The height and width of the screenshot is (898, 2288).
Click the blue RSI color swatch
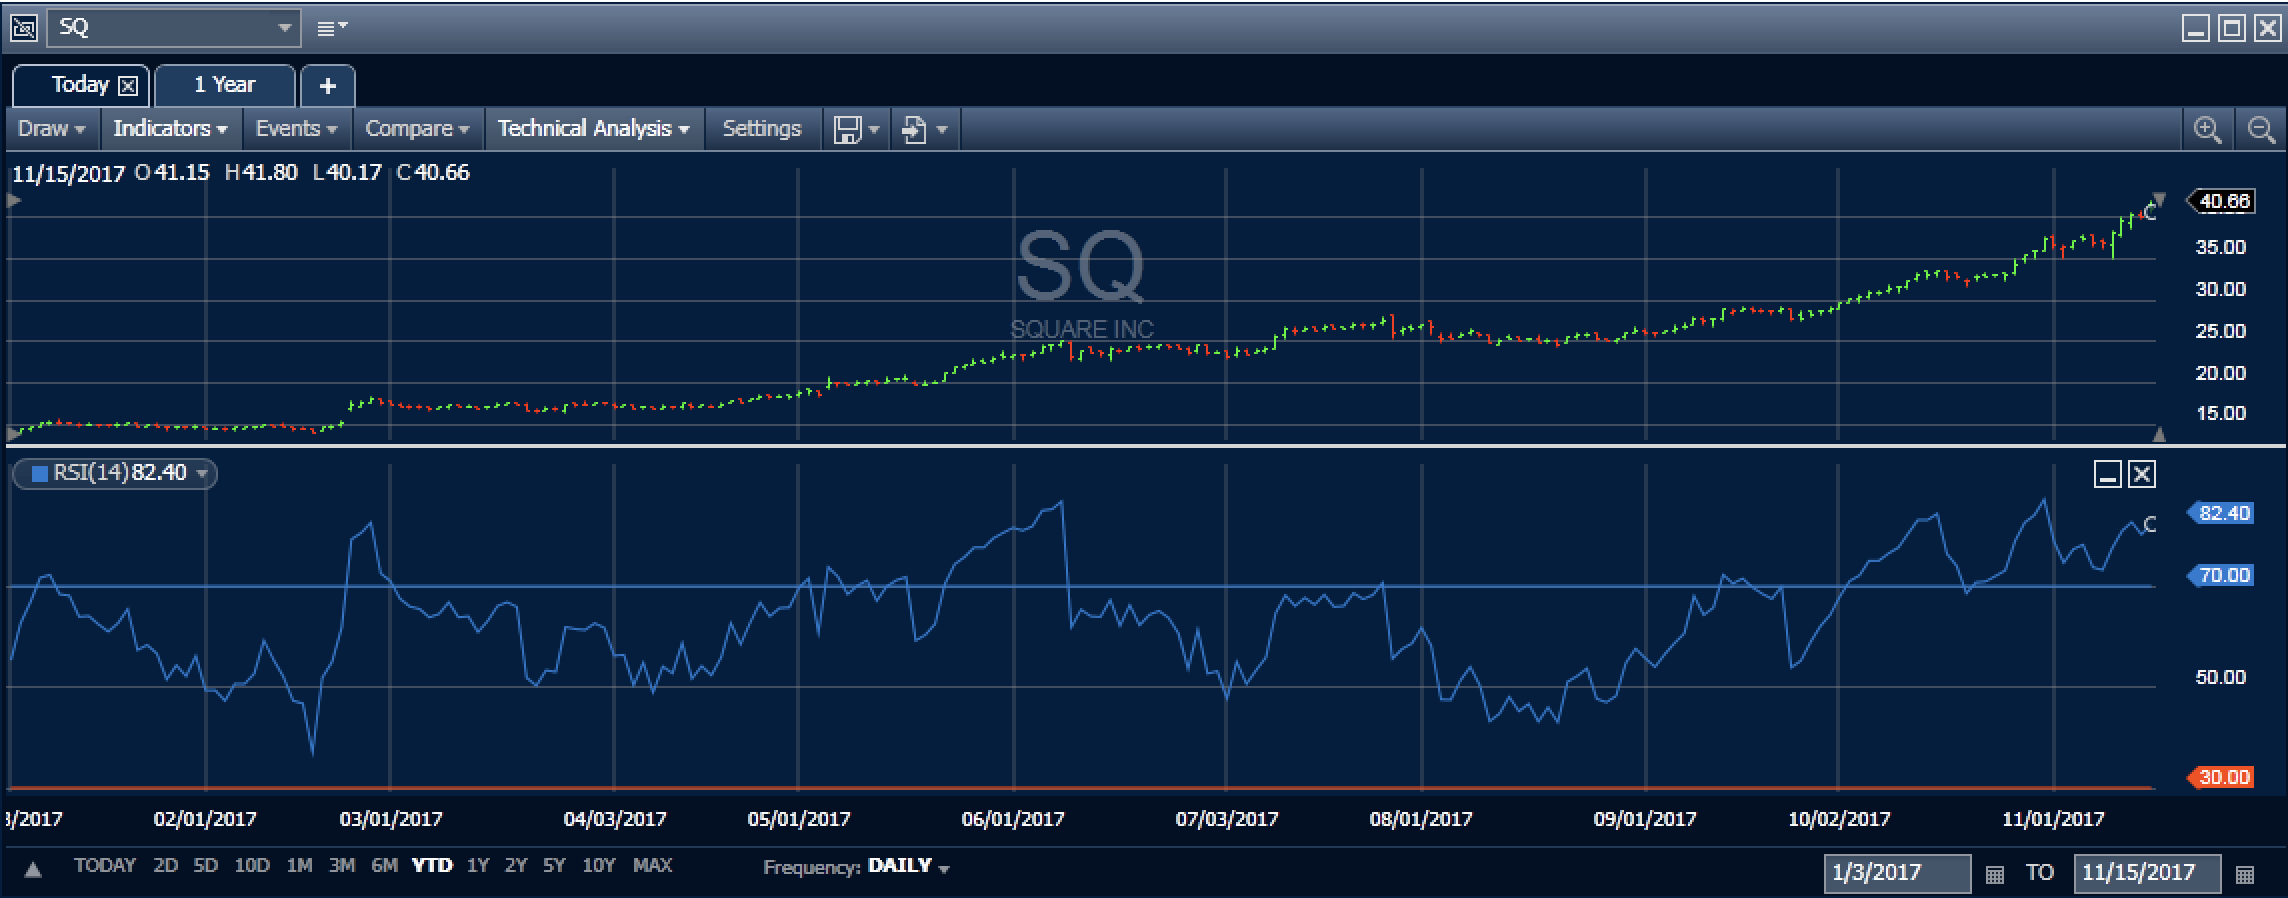pyautogui.click(x=40, y=474)
